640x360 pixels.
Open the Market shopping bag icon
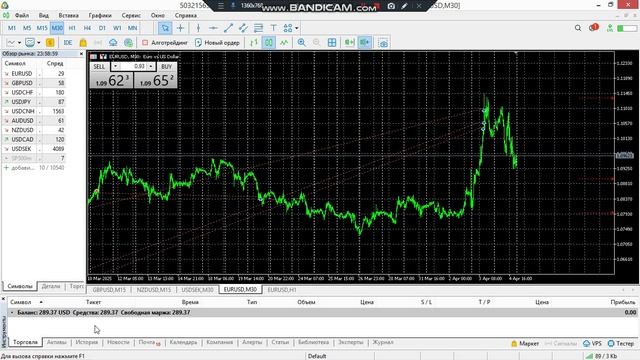pyautogui.click(x=83, y=43)
